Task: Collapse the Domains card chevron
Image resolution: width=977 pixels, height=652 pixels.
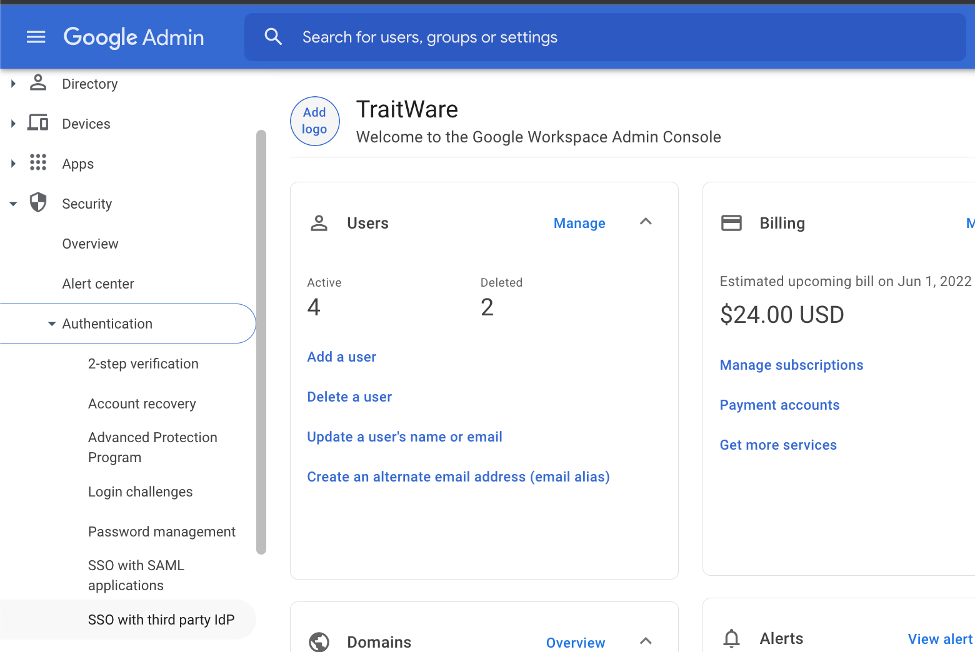Action: point(646,641)
